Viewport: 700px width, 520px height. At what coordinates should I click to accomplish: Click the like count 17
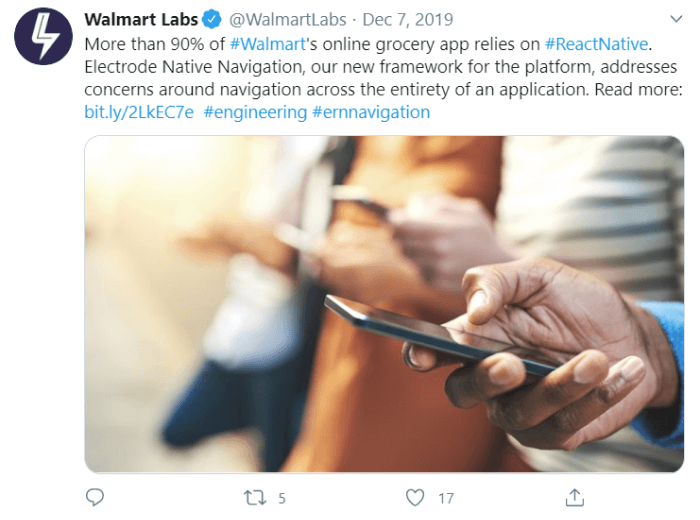[446, 498]
